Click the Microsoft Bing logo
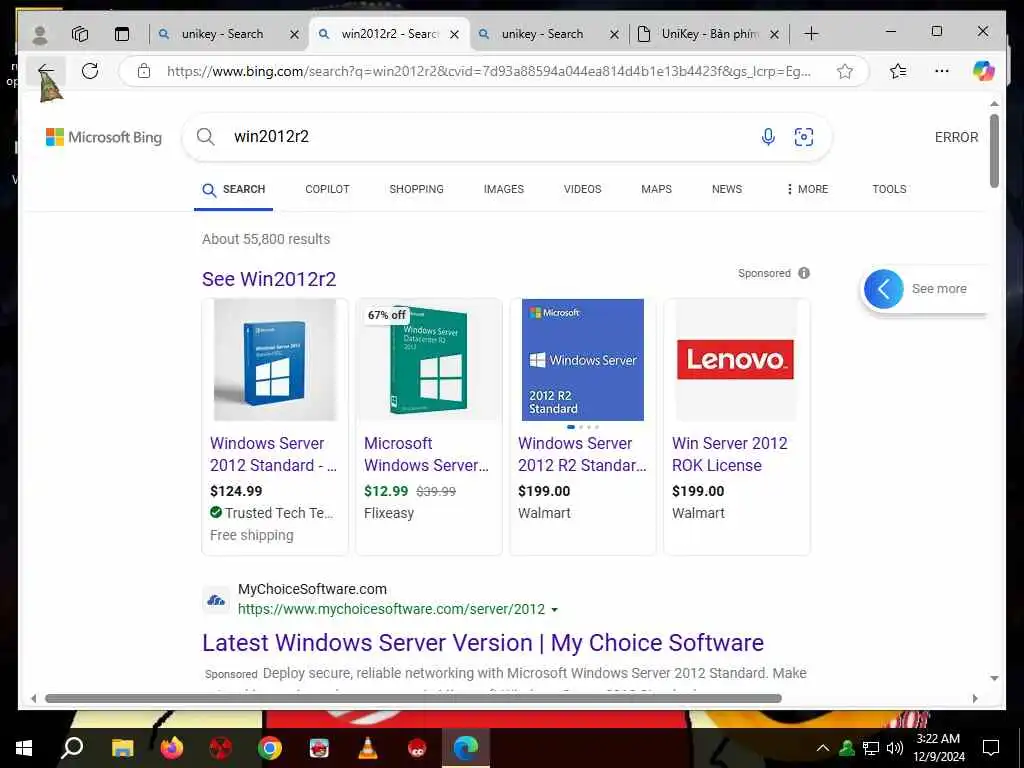Image resolution: width=1024 pixels, height=768 pixels. pos(103,137)
